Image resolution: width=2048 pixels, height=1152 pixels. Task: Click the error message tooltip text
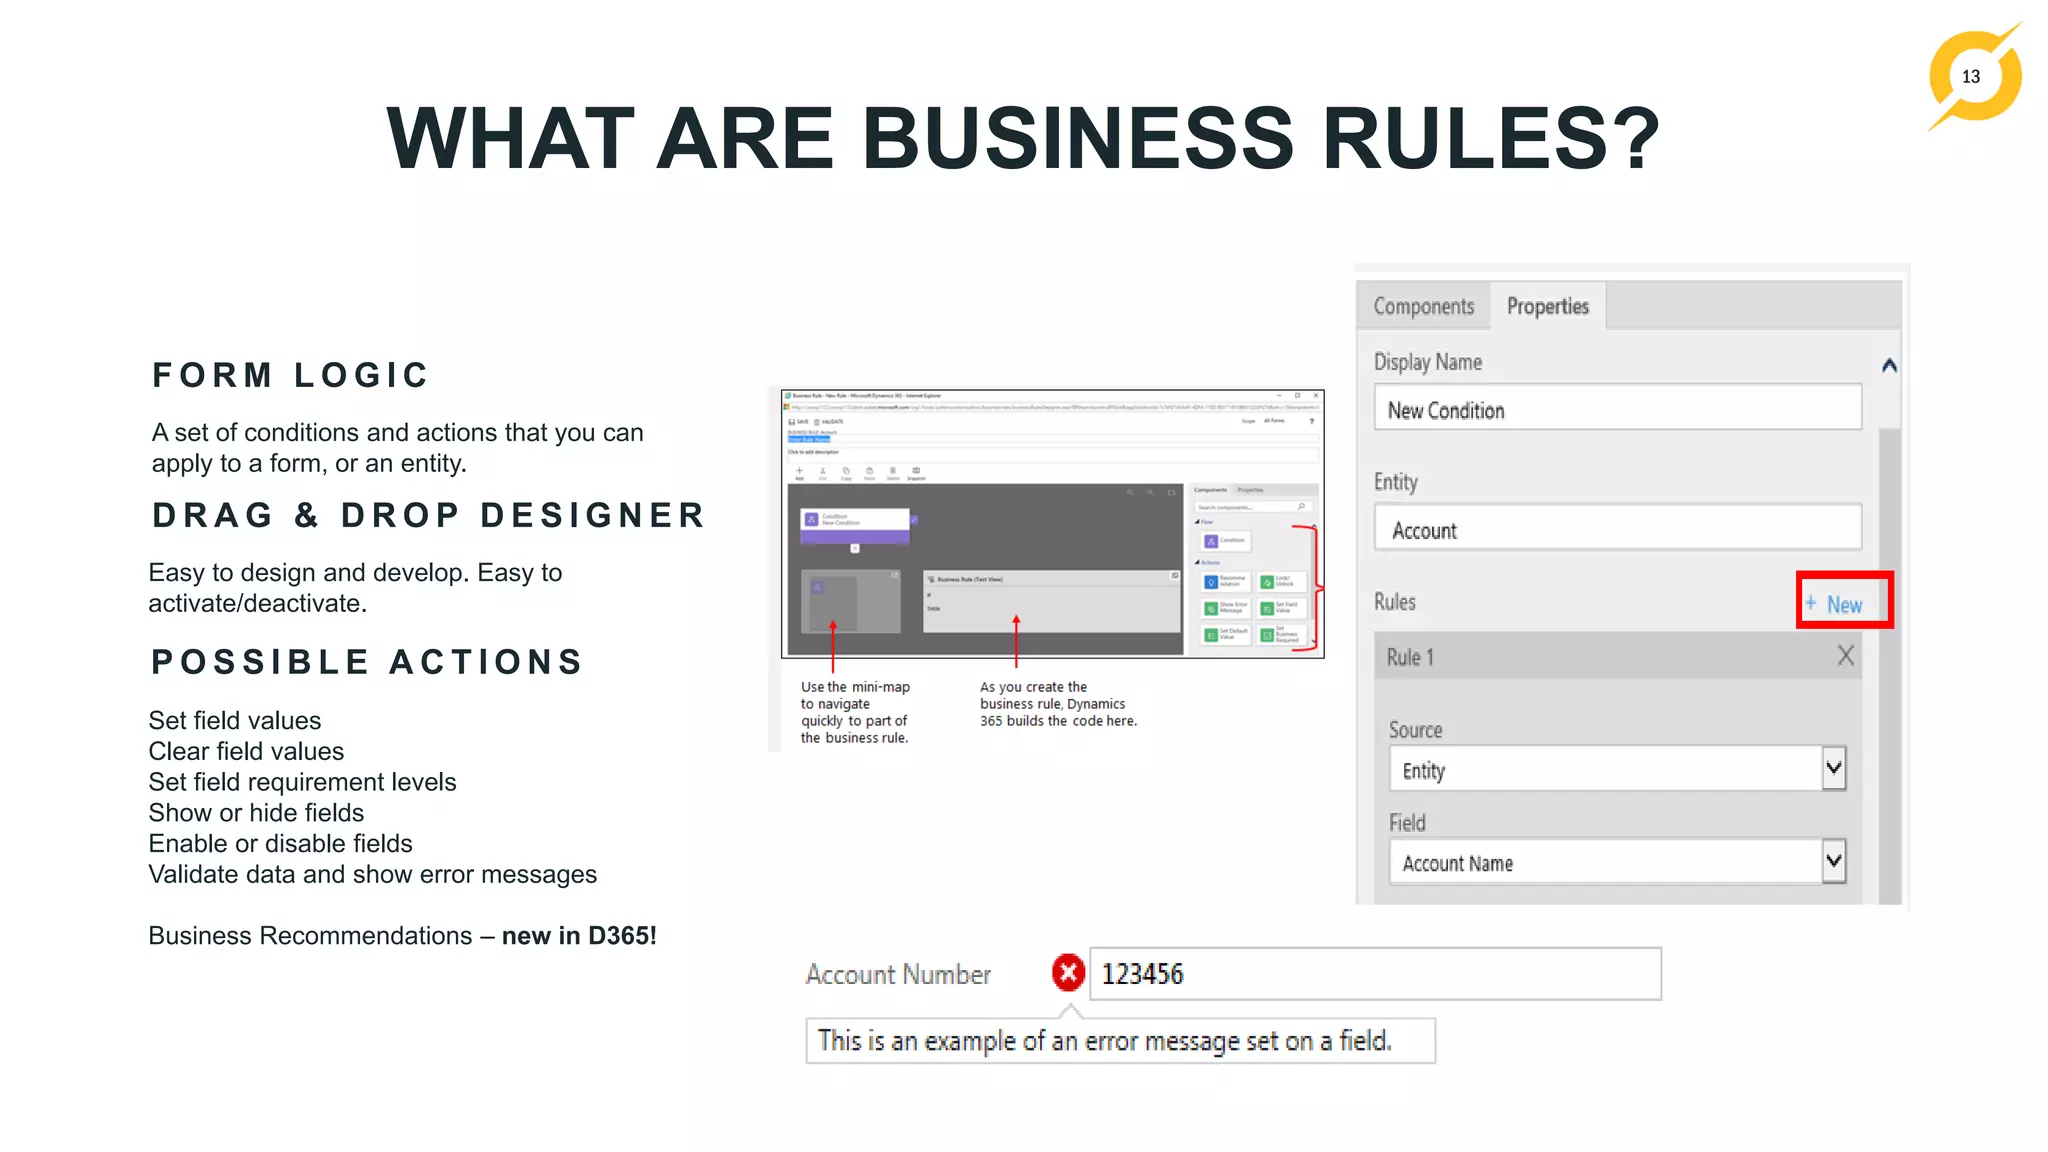(1104, 1040)
